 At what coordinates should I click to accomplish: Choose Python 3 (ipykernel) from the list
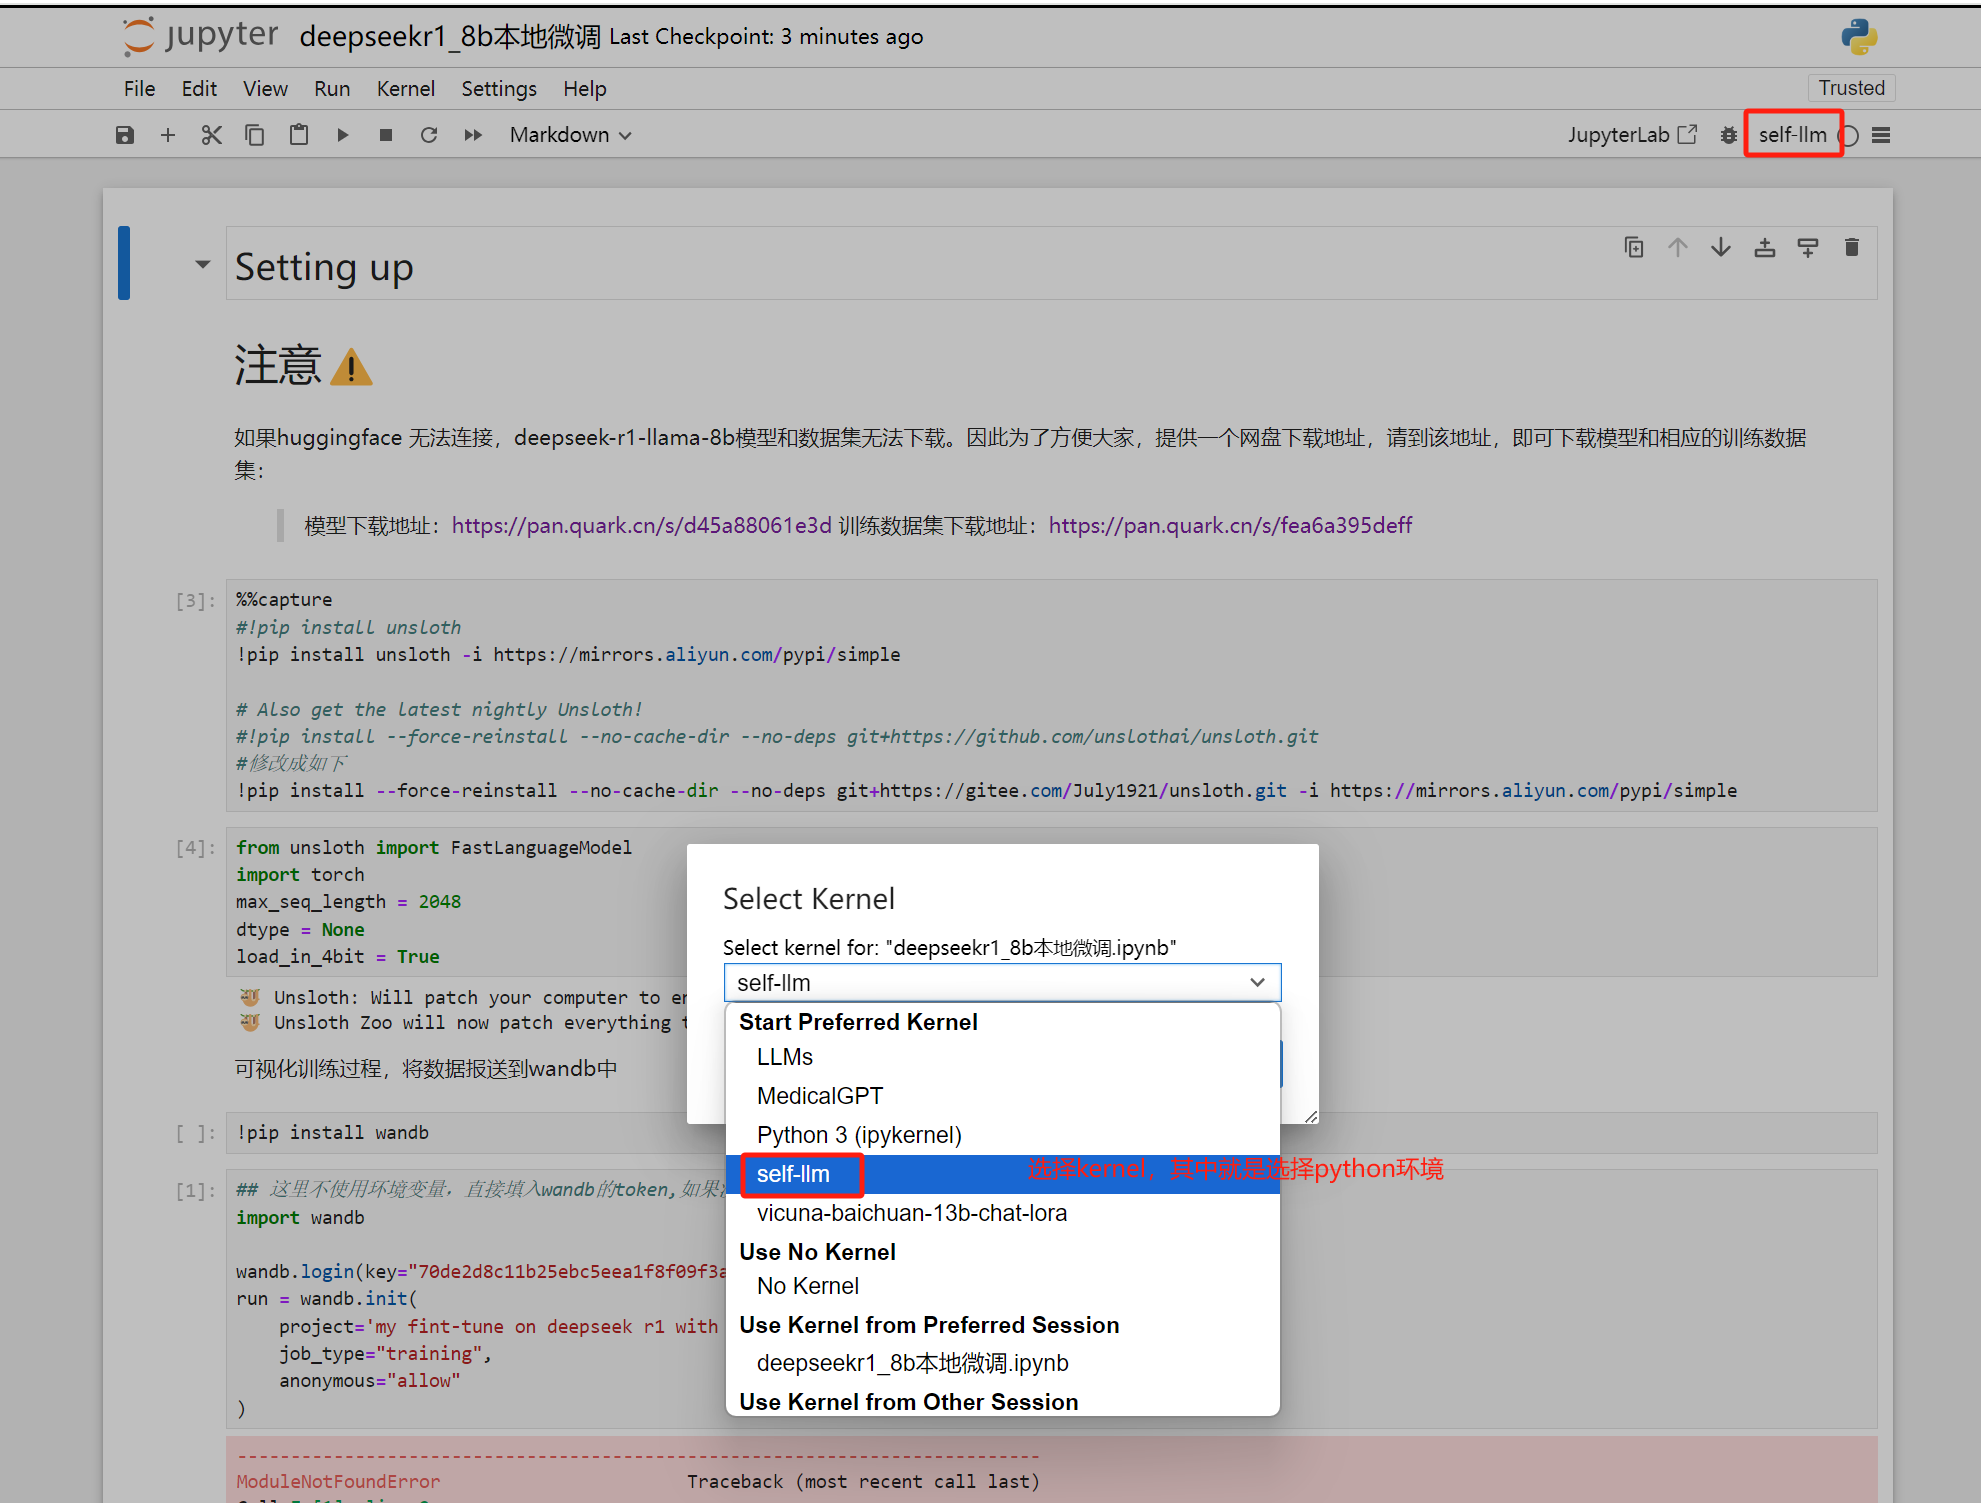pyautogui.click(x=859, y=1135)
